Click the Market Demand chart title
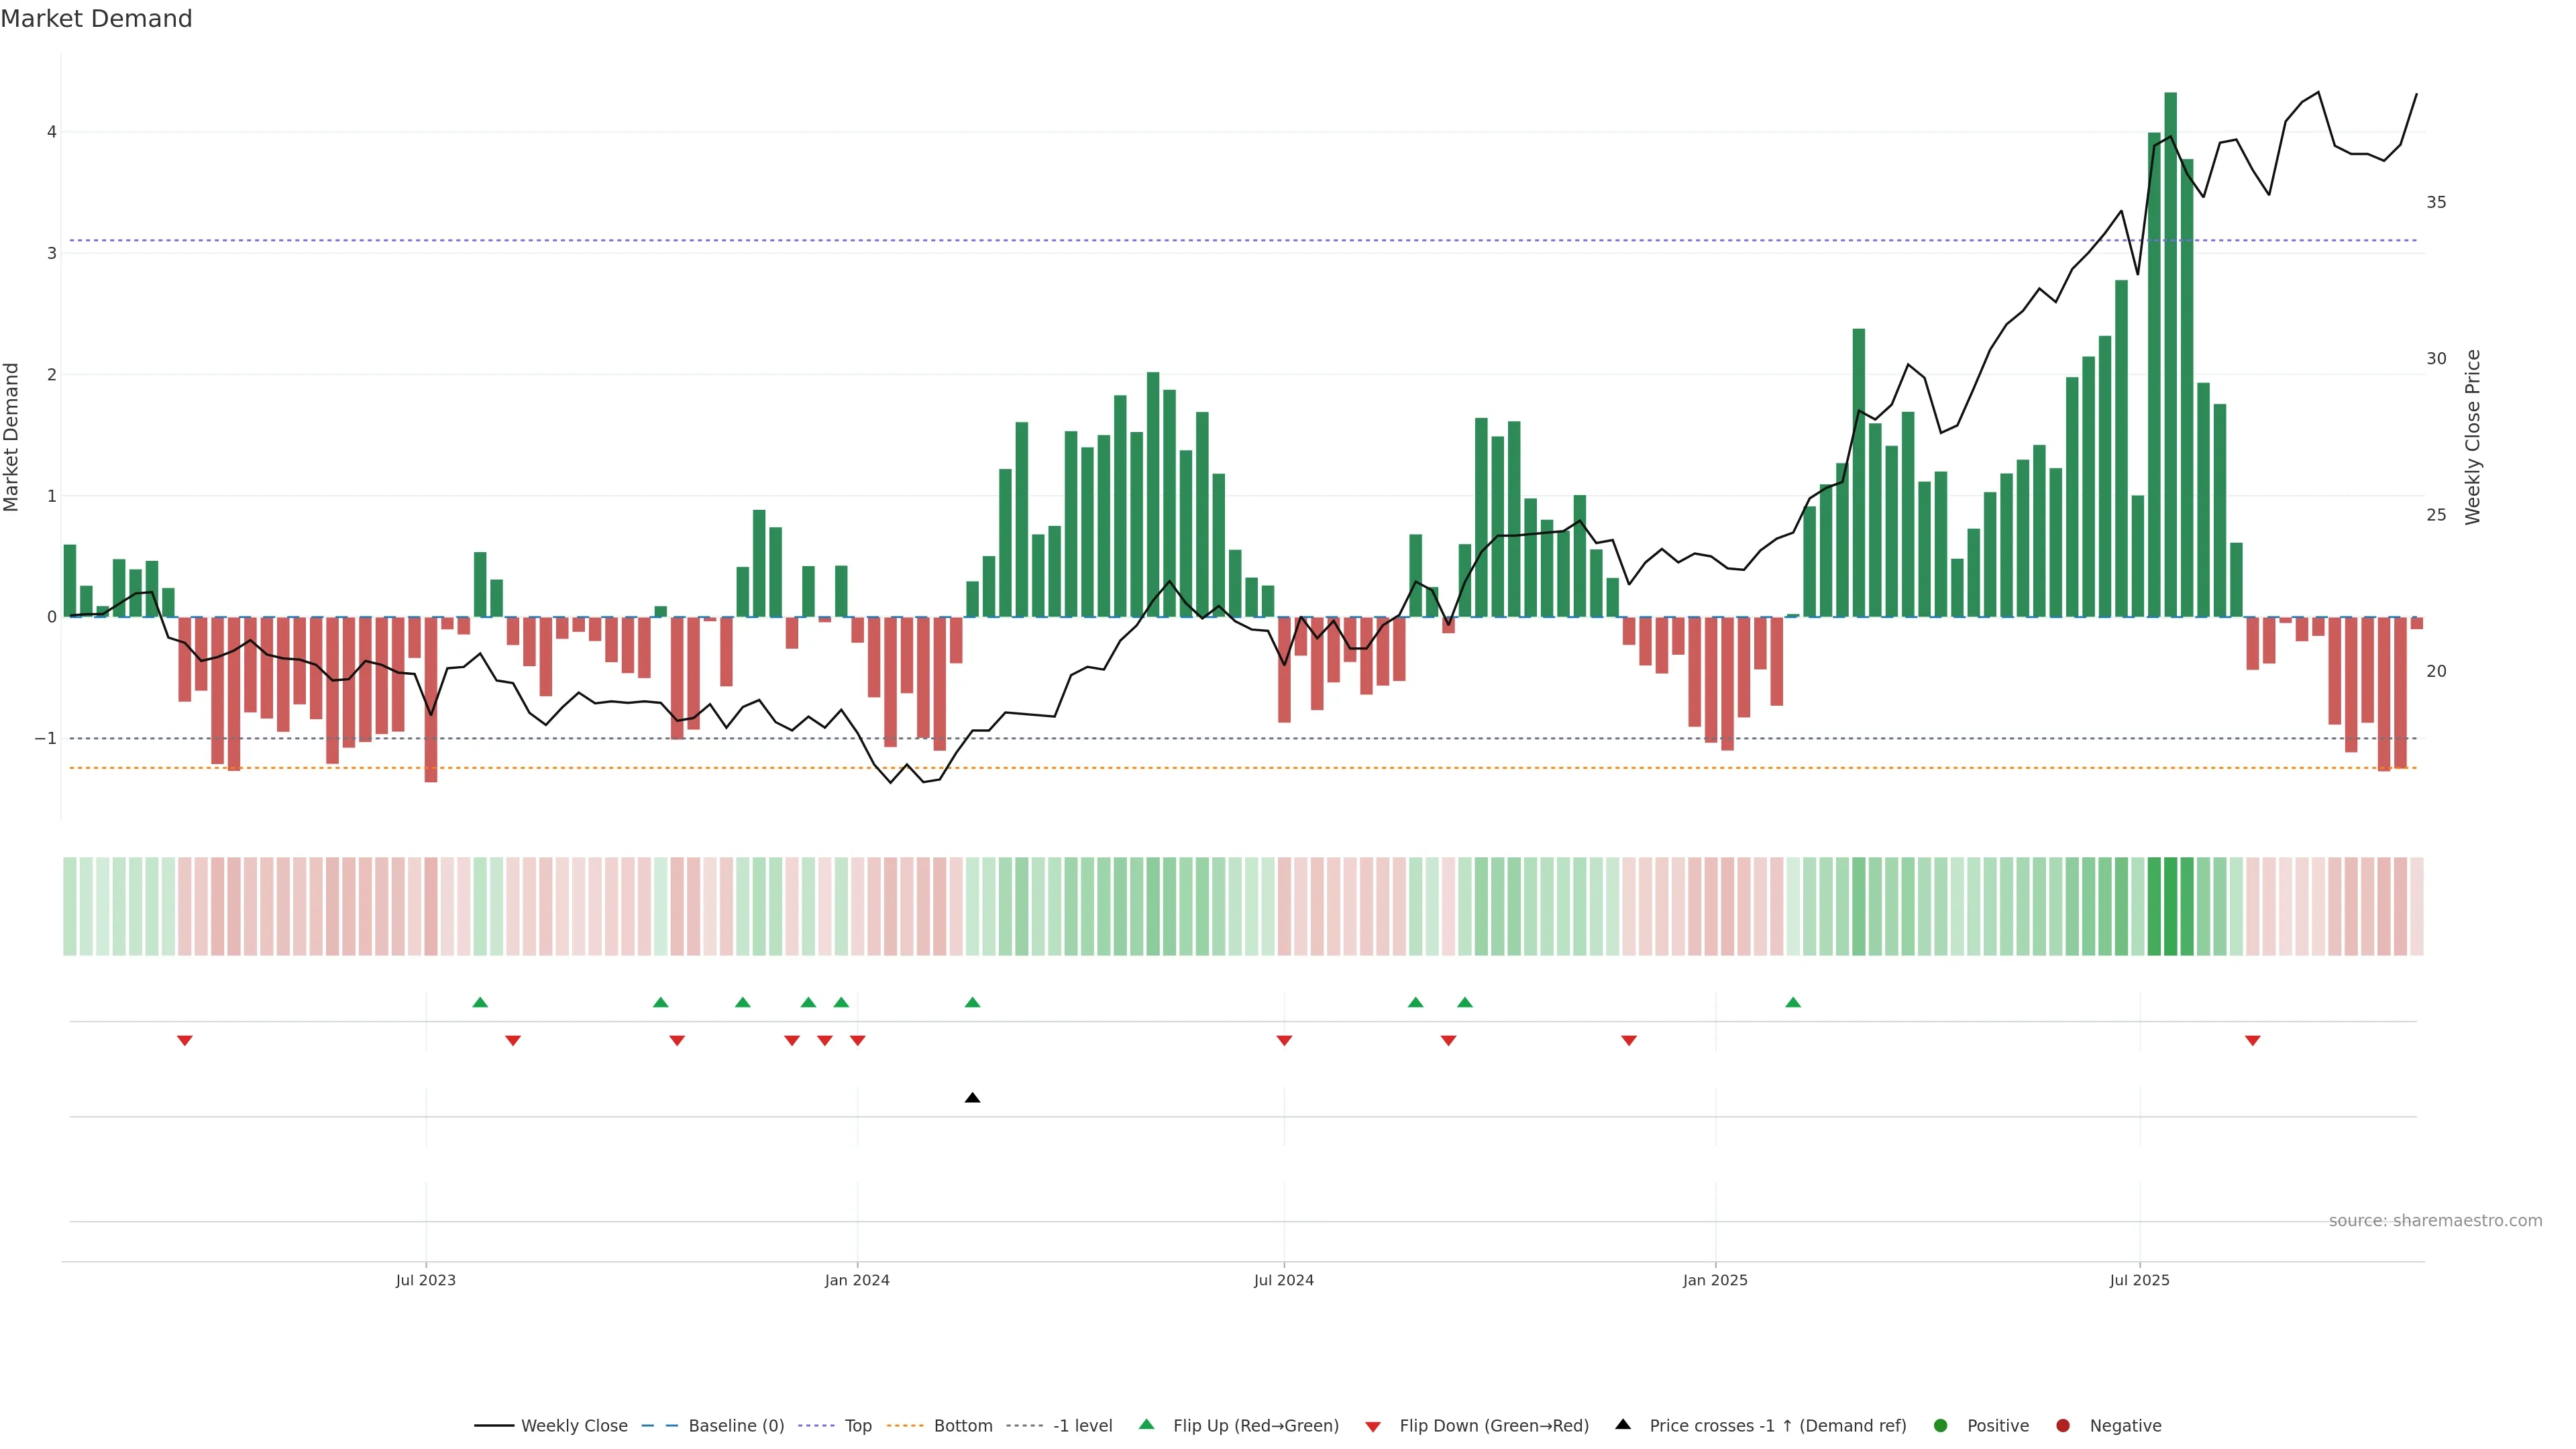Image resolution: width=2576 pixels, height=1449 pixels. pyautogui.click(x=96, y=19)
